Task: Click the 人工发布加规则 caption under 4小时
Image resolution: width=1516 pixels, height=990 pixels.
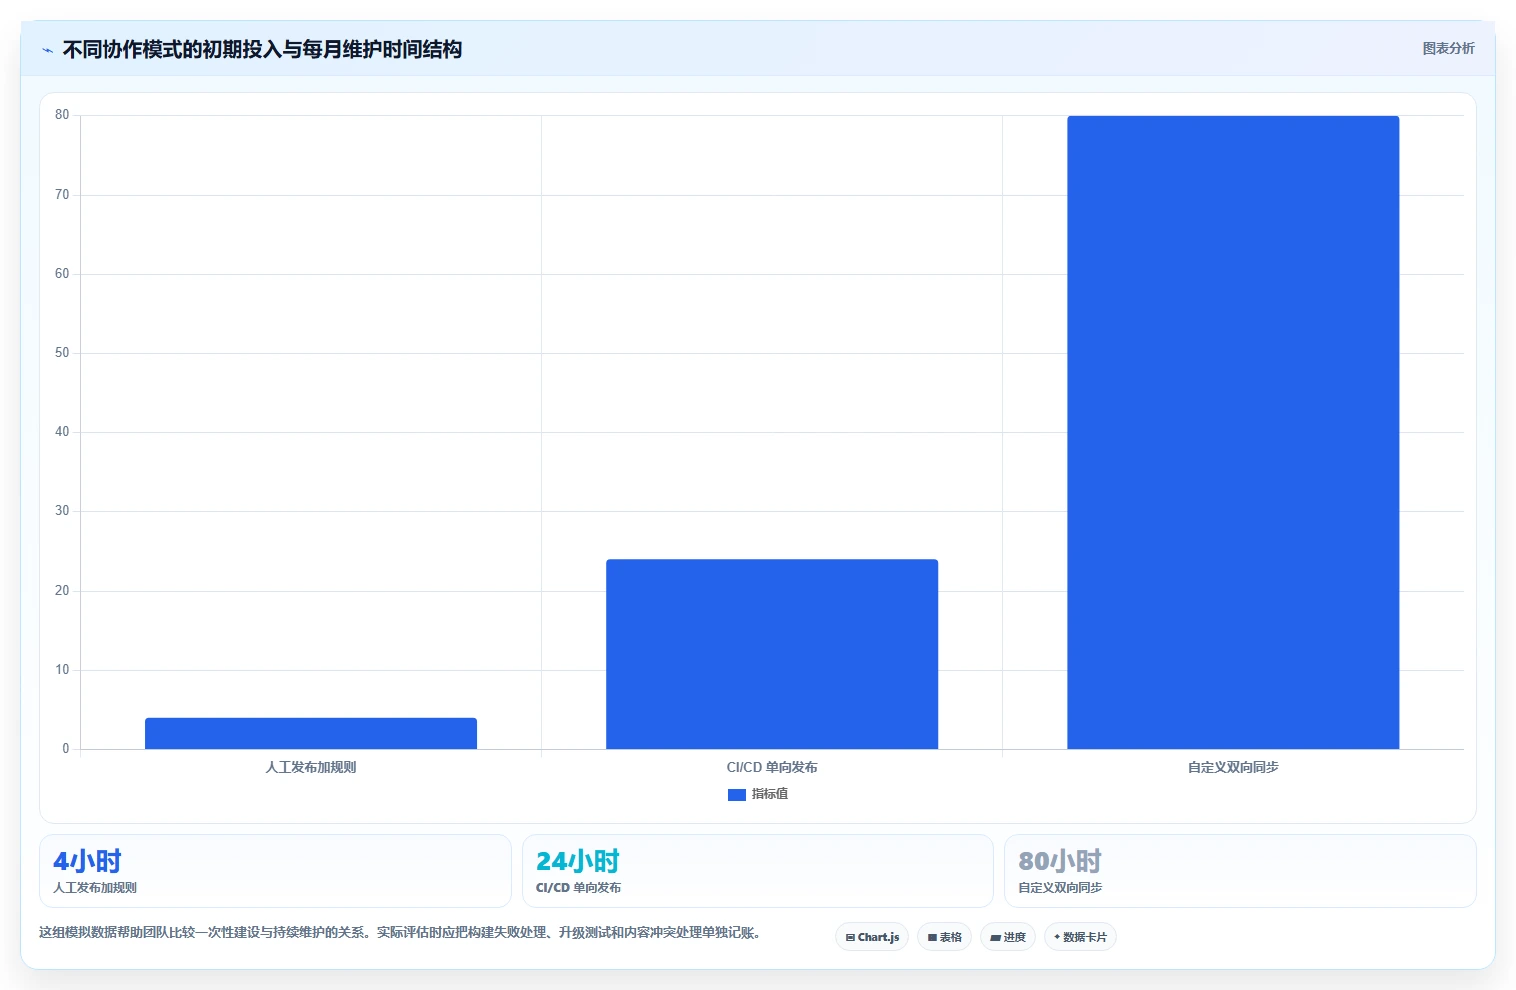Action: (x=95, y=888)
